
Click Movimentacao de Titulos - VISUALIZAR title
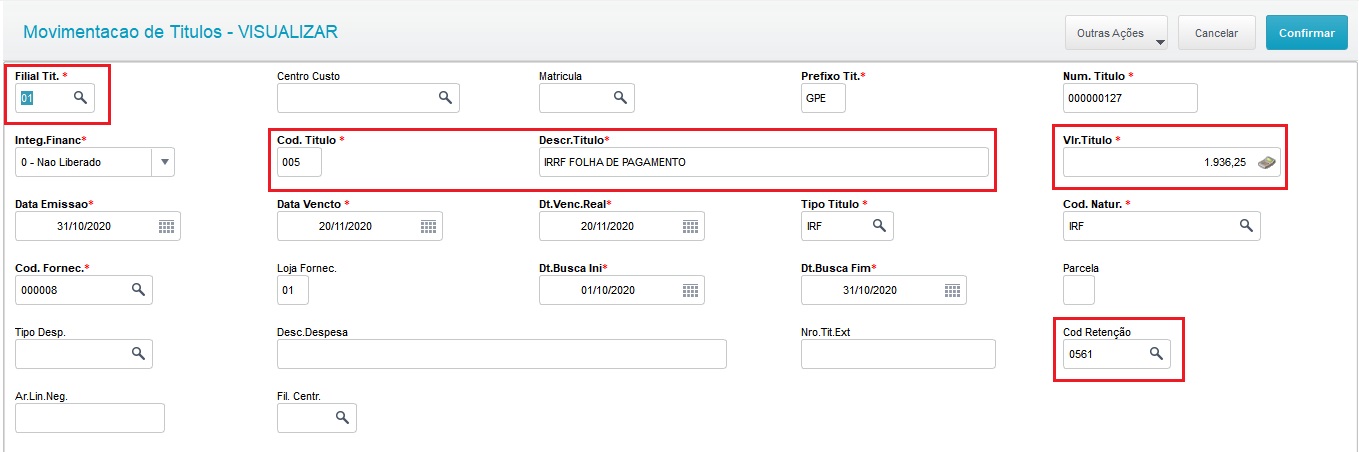pos(180,32)
